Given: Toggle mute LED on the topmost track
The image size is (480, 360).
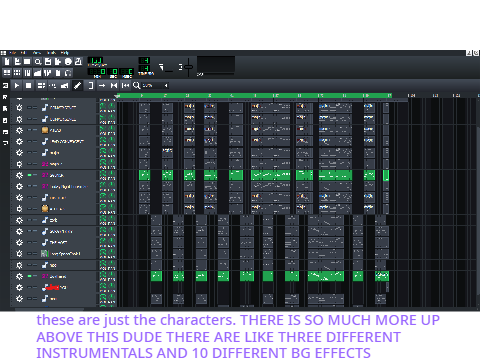Looking at the screenshot, I should tap(30, 107).
